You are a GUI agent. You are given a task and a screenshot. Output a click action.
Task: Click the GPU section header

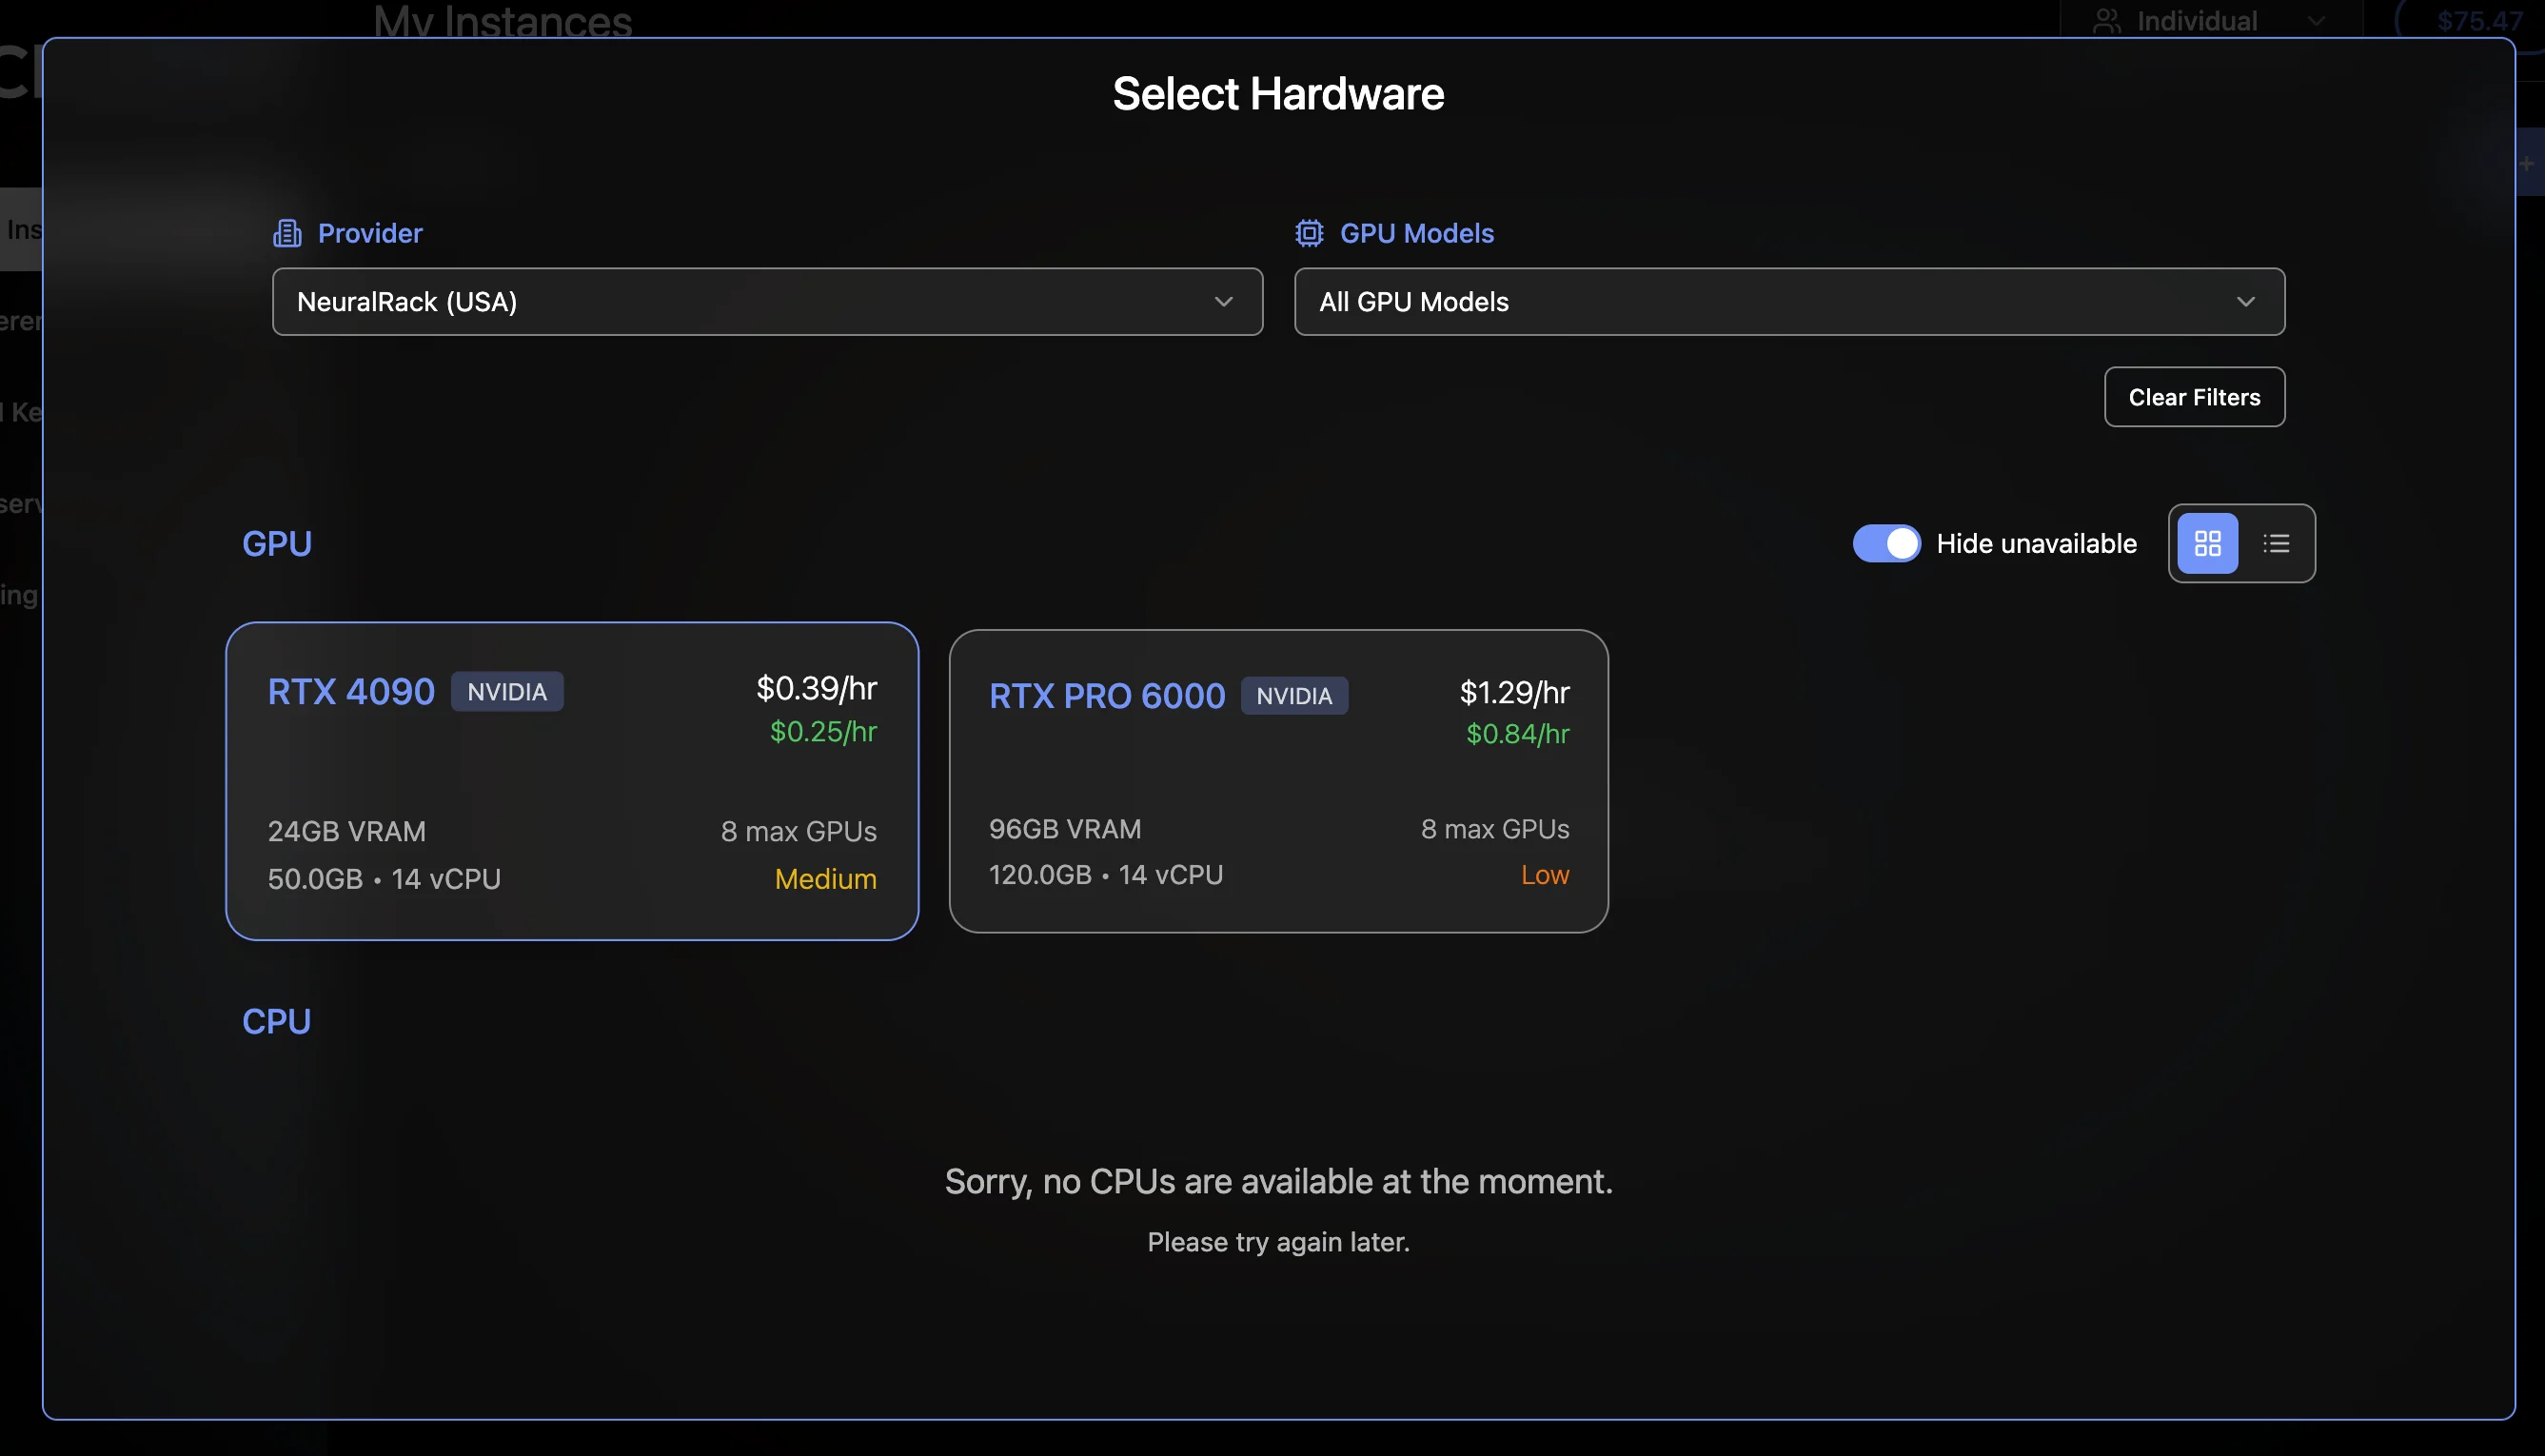coord(276,543)
